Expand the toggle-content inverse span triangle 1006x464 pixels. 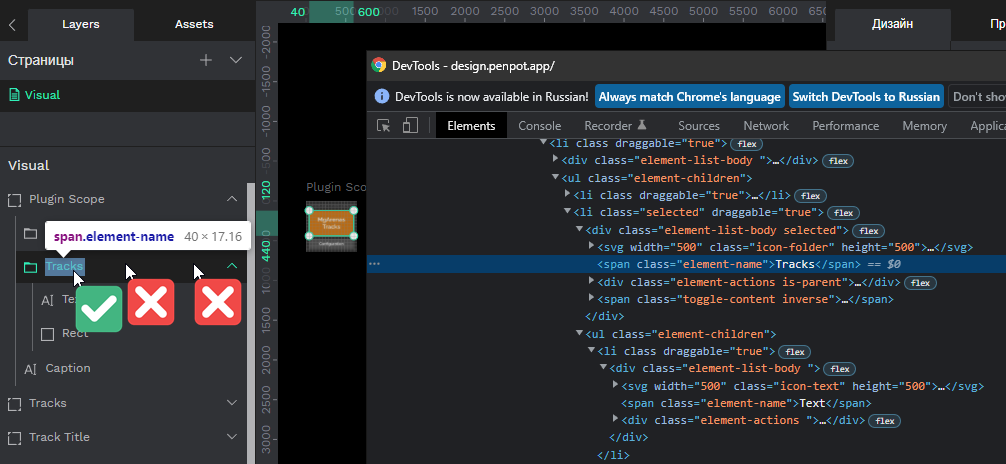click(x=592, y=298)
